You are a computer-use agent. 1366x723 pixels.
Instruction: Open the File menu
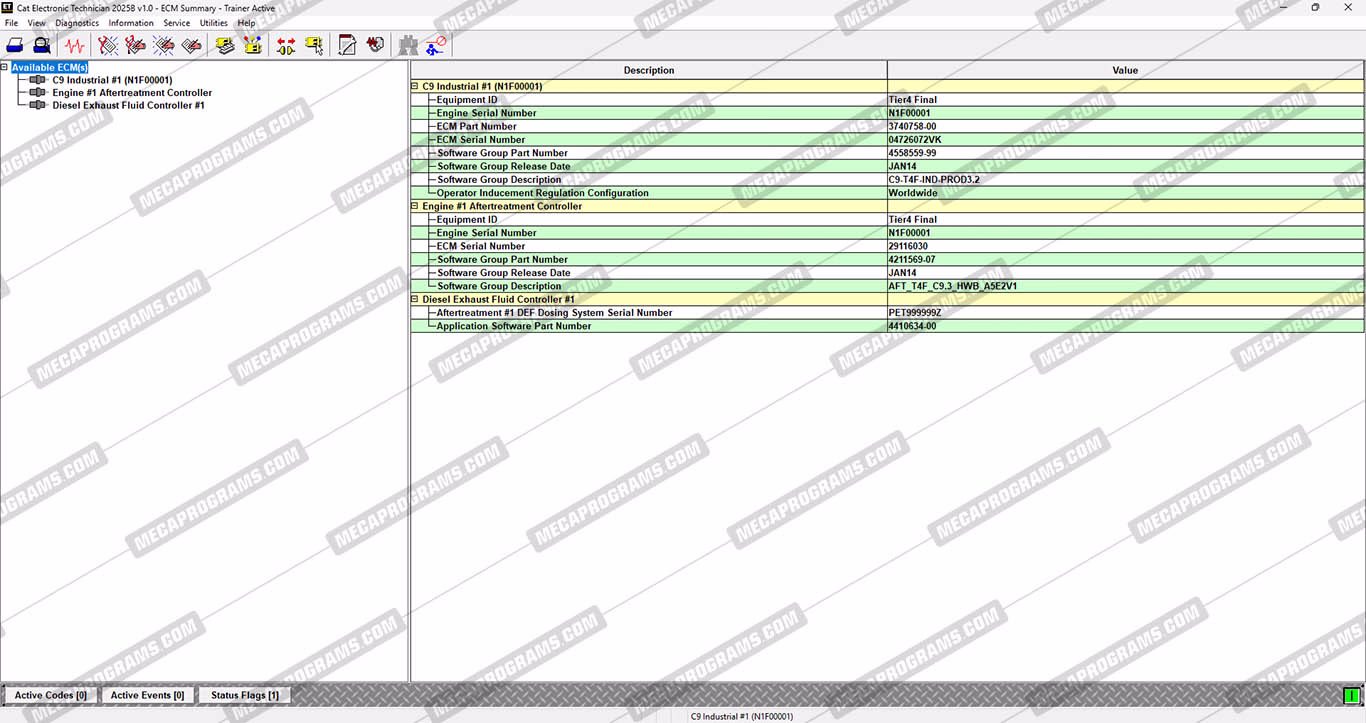coord(11,23)
